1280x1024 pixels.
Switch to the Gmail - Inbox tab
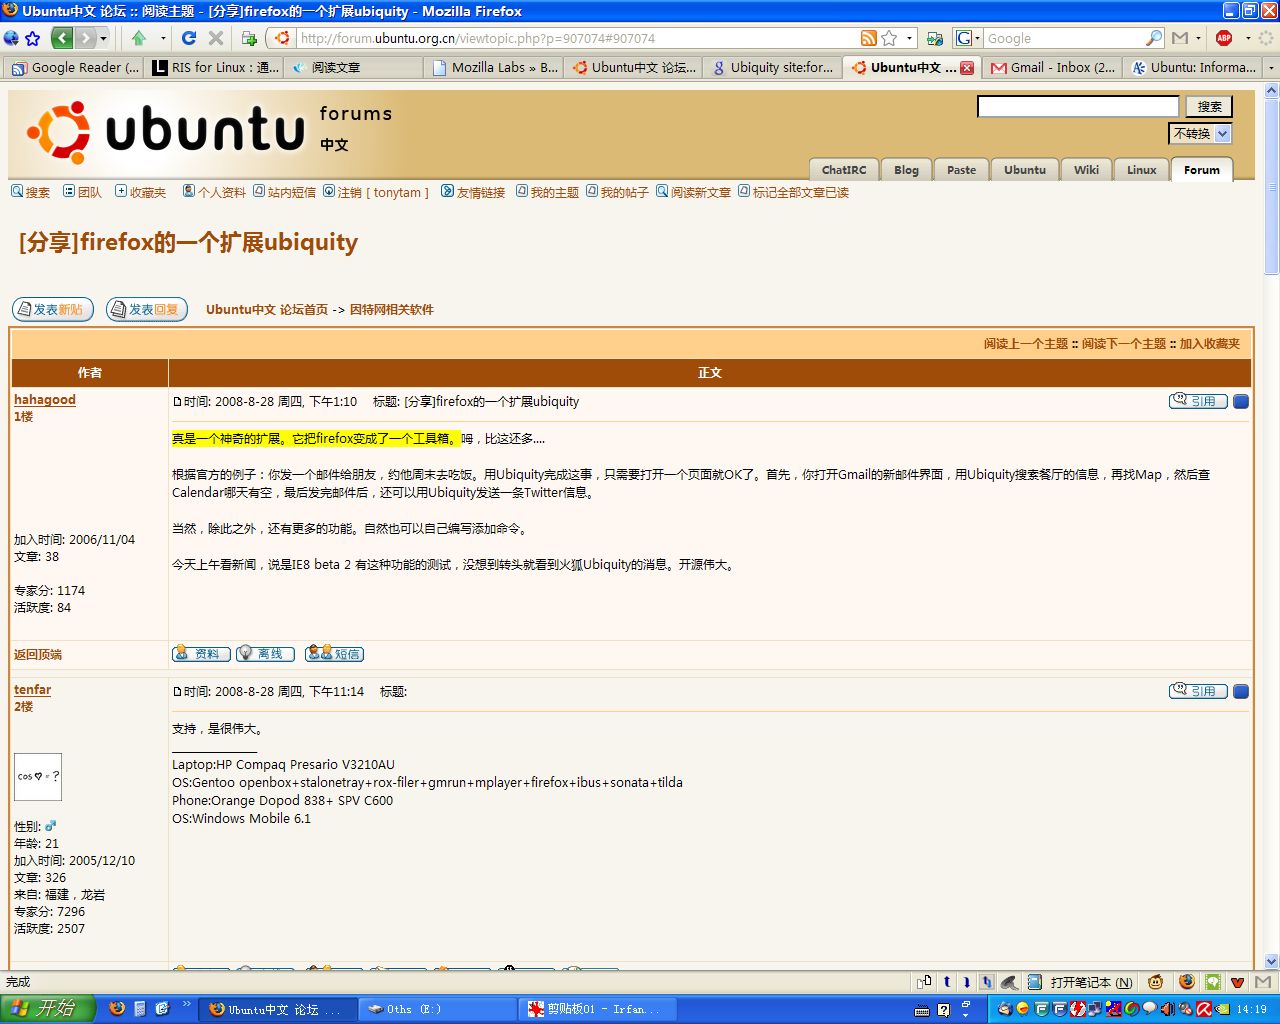1052,67
